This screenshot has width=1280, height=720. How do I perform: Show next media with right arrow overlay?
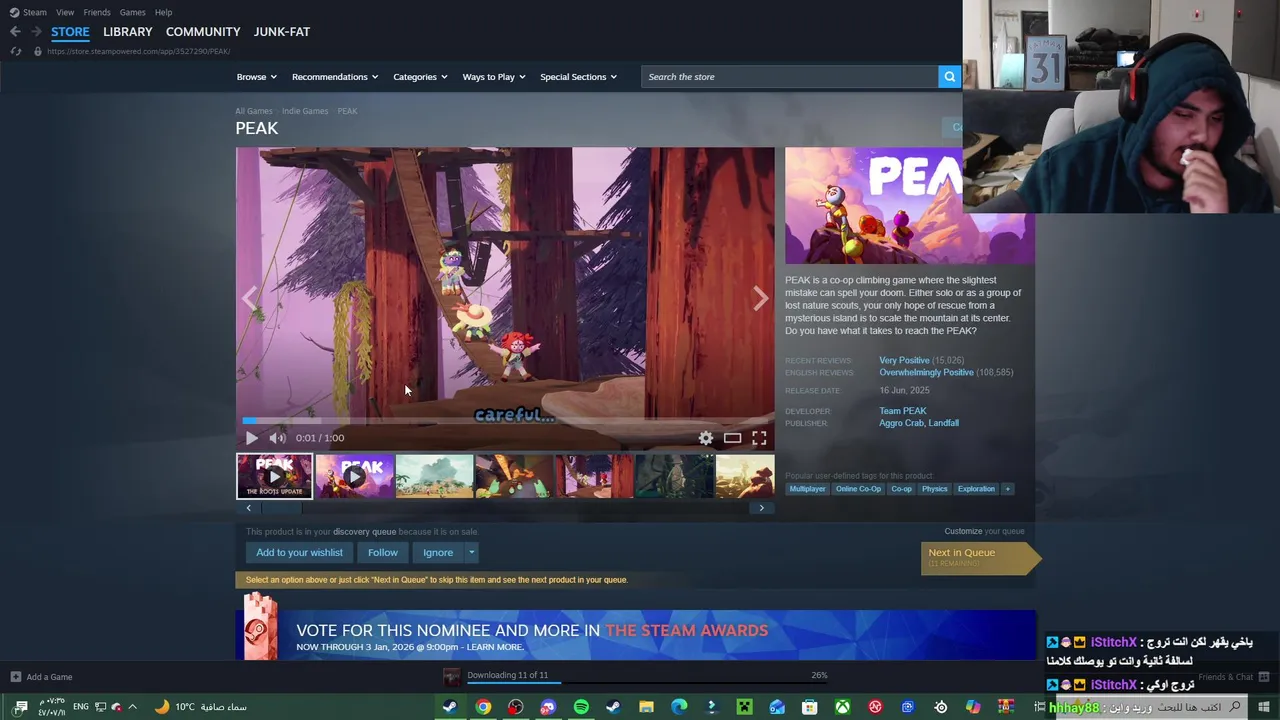point(760,297)
